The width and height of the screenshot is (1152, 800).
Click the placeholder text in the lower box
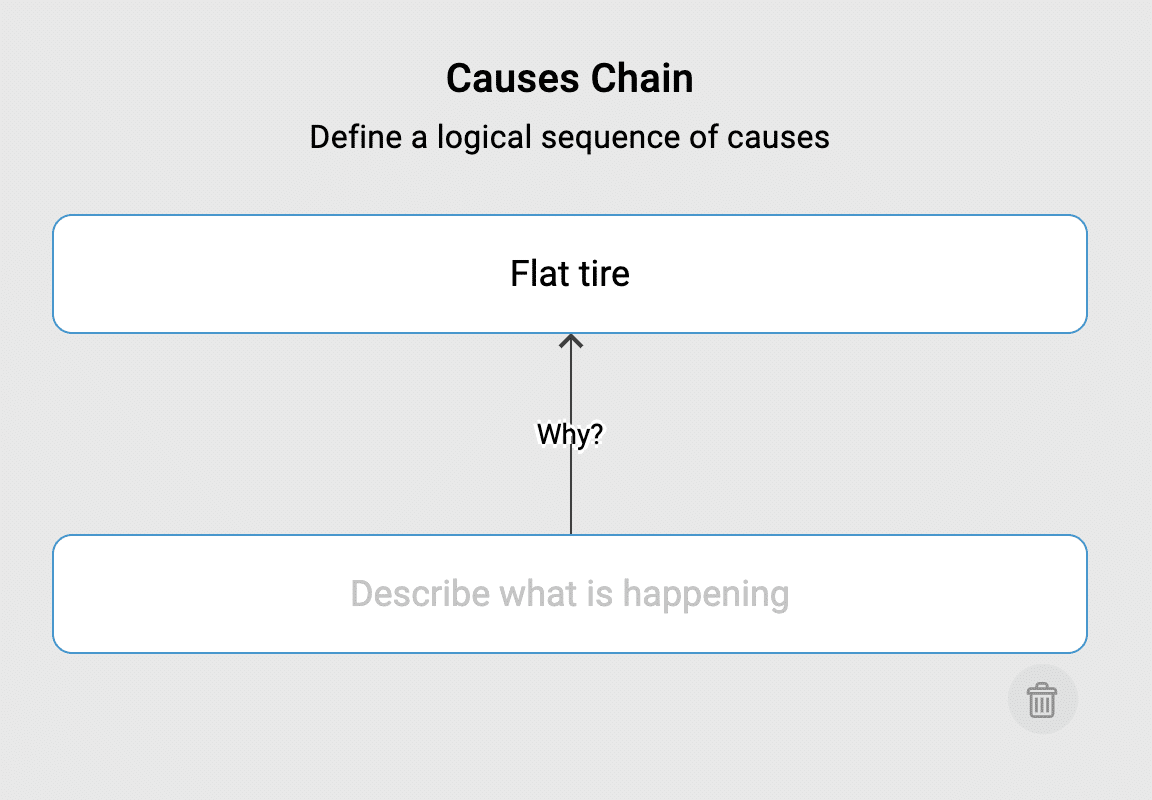point(569,594)
